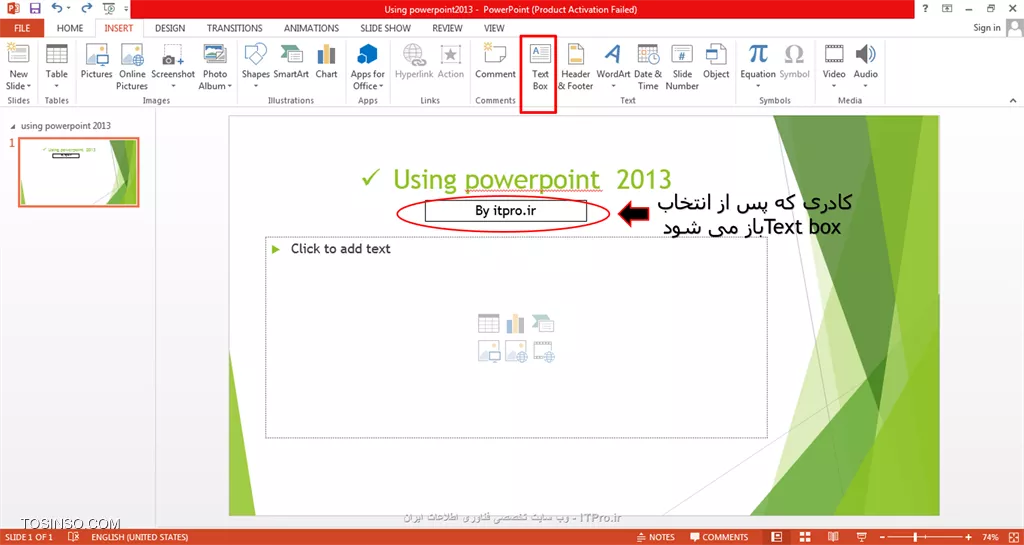1024x545 pixels.
Task: Insert Pictures from the ribbon
Action: (x=97, y=62)
